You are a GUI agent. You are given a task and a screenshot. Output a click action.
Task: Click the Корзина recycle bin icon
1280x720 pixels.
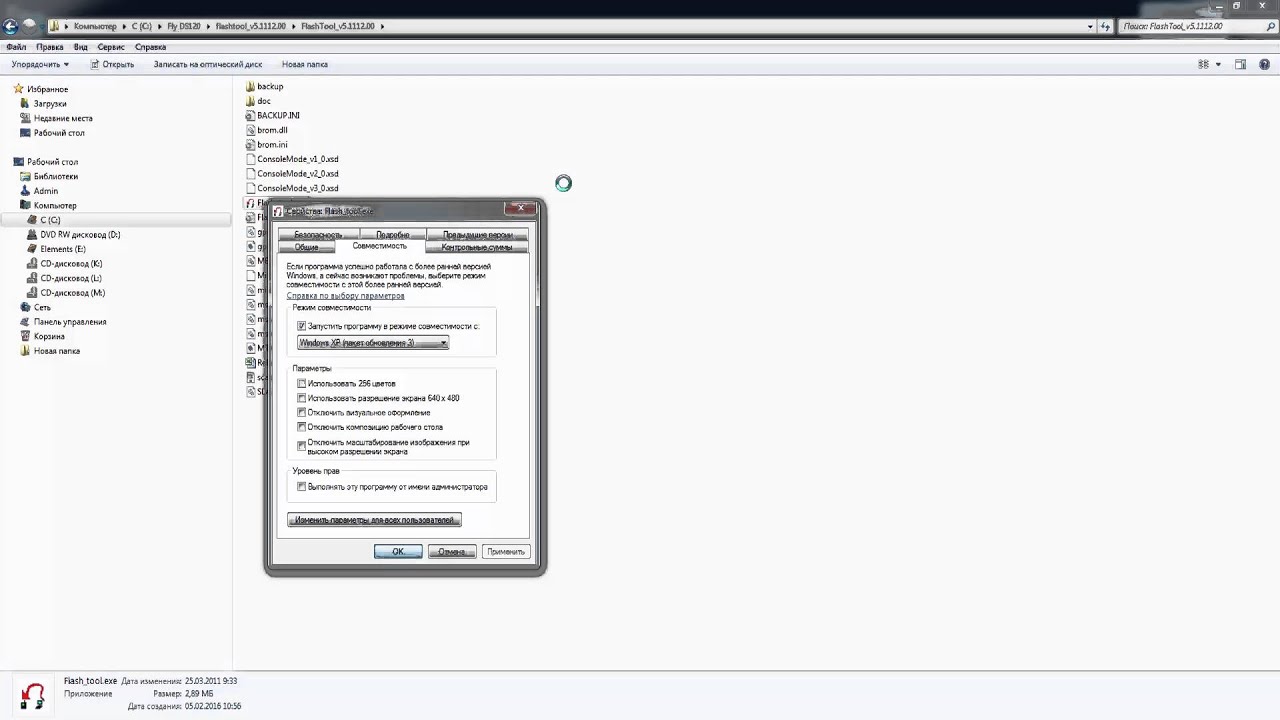point(26,336)
